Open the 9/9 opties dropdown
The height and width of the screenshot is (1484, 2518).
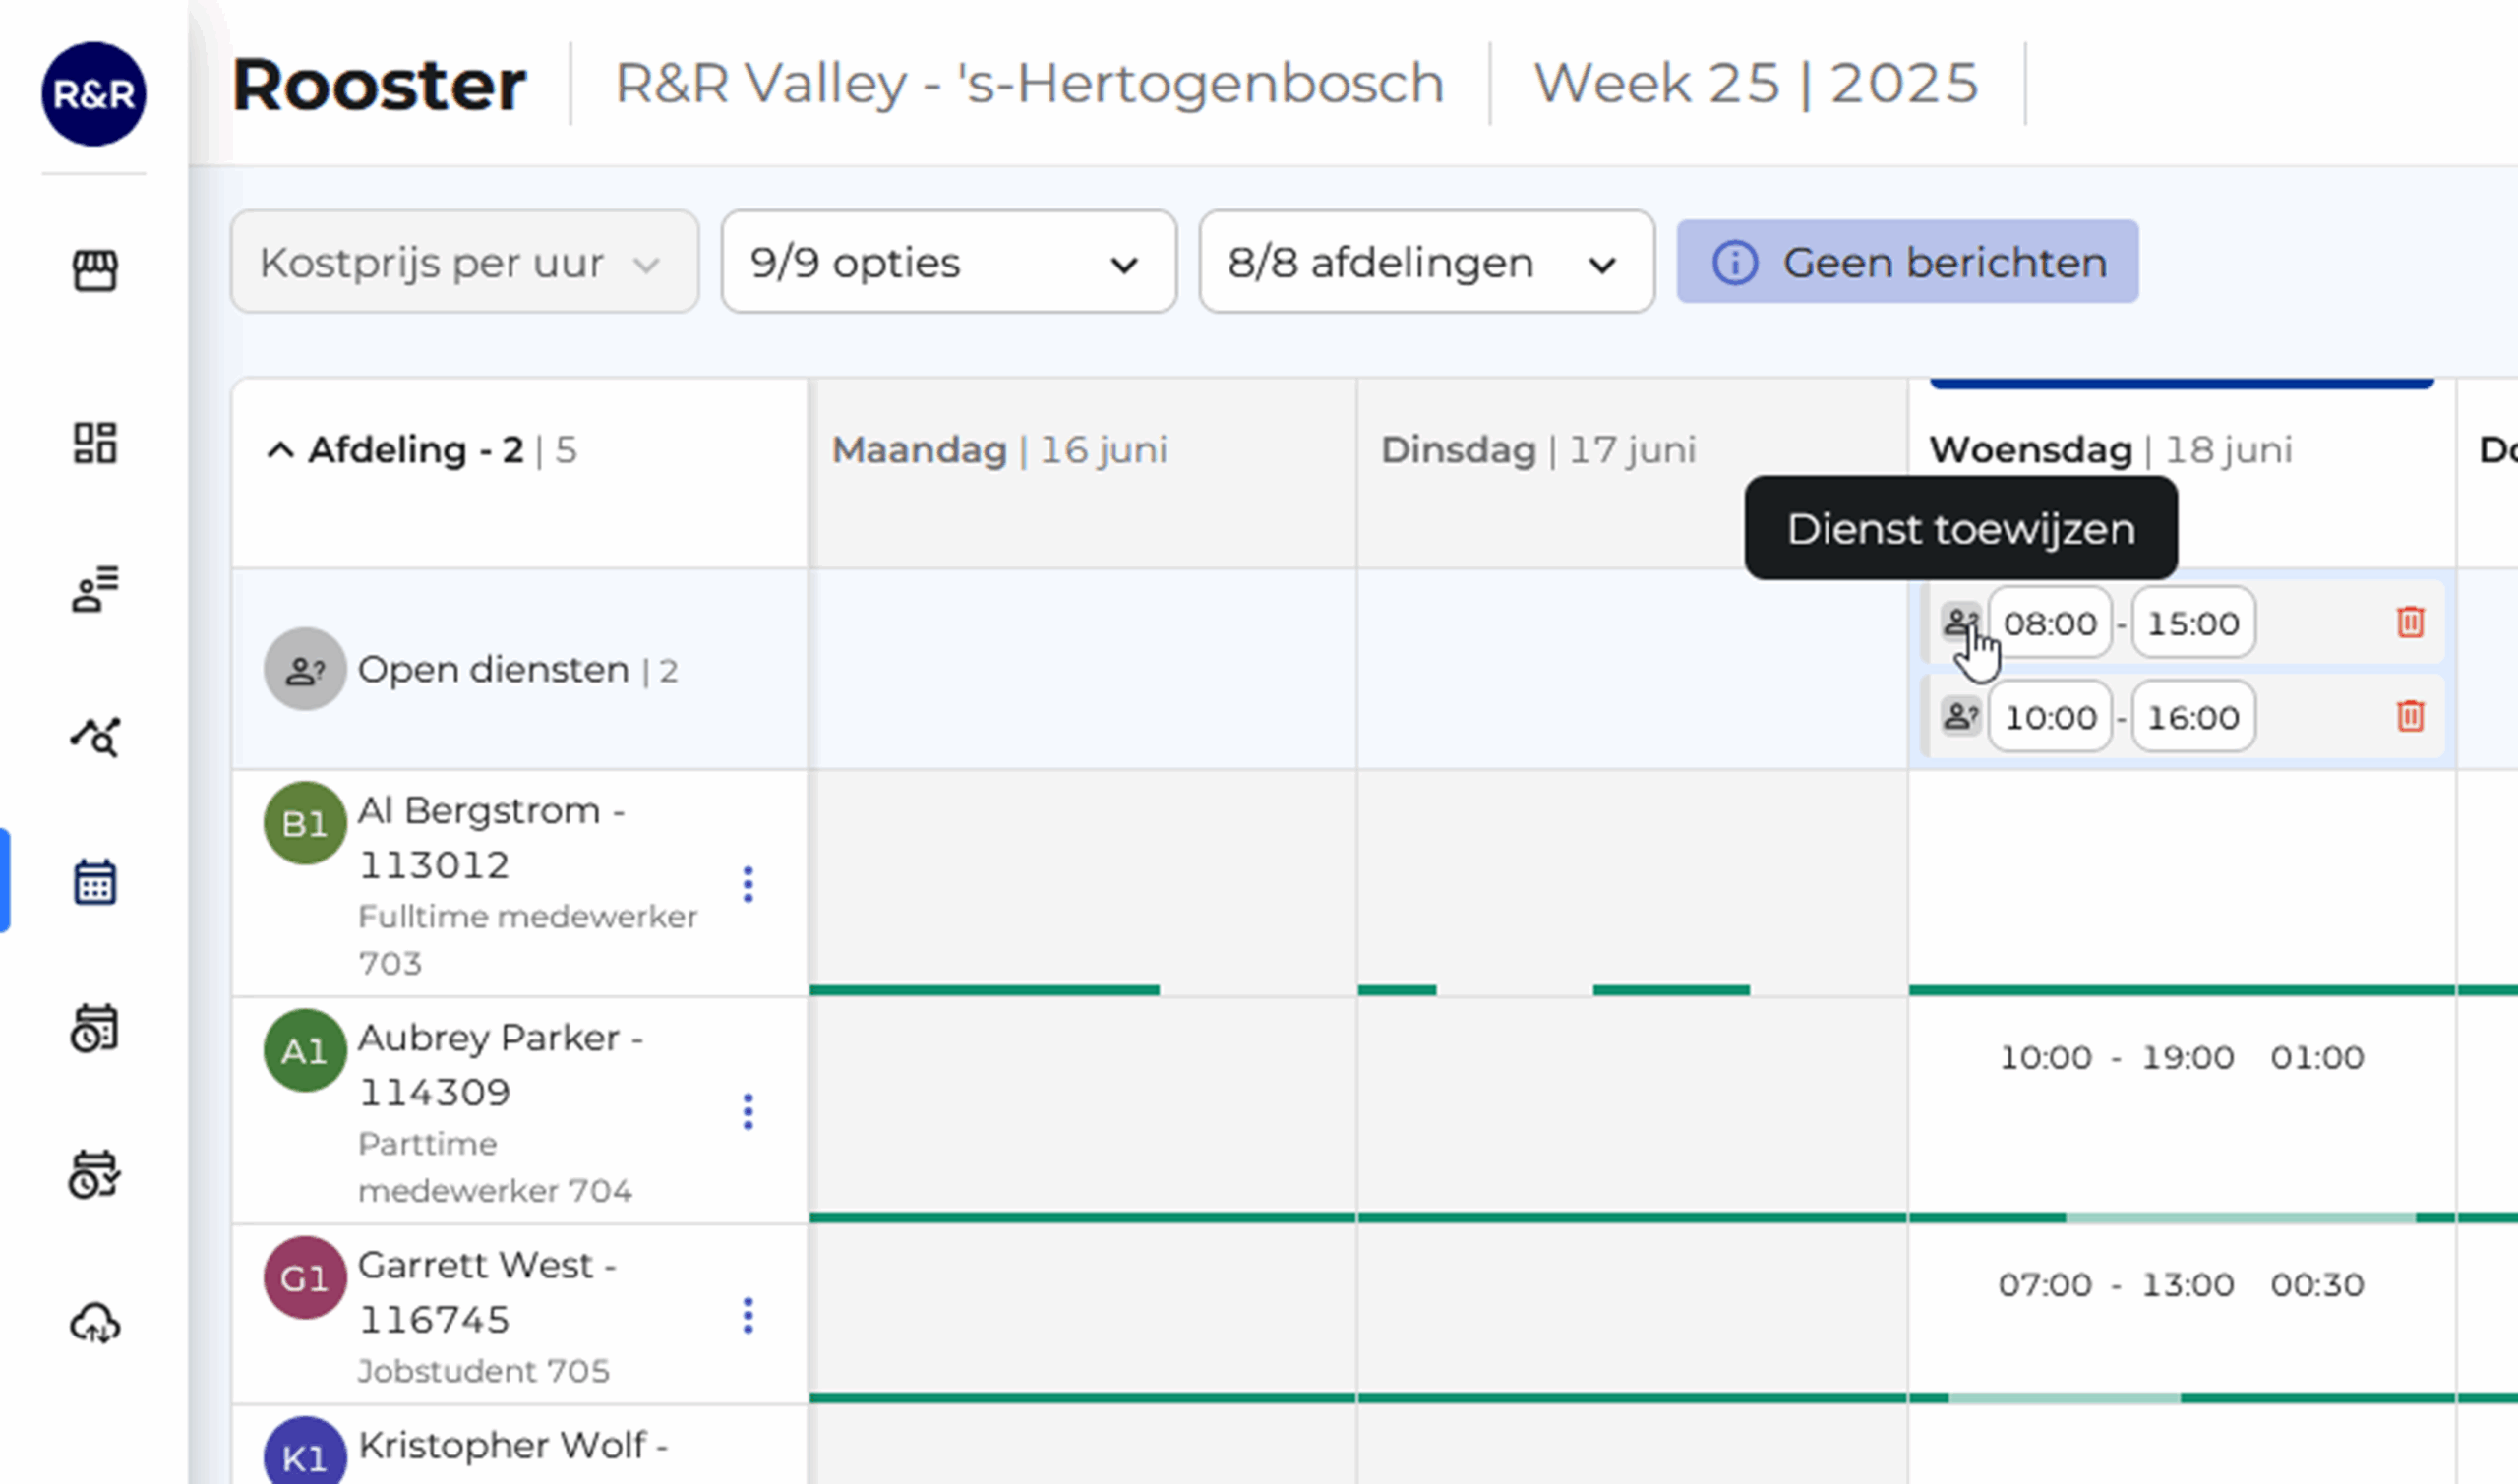[946, 262]
